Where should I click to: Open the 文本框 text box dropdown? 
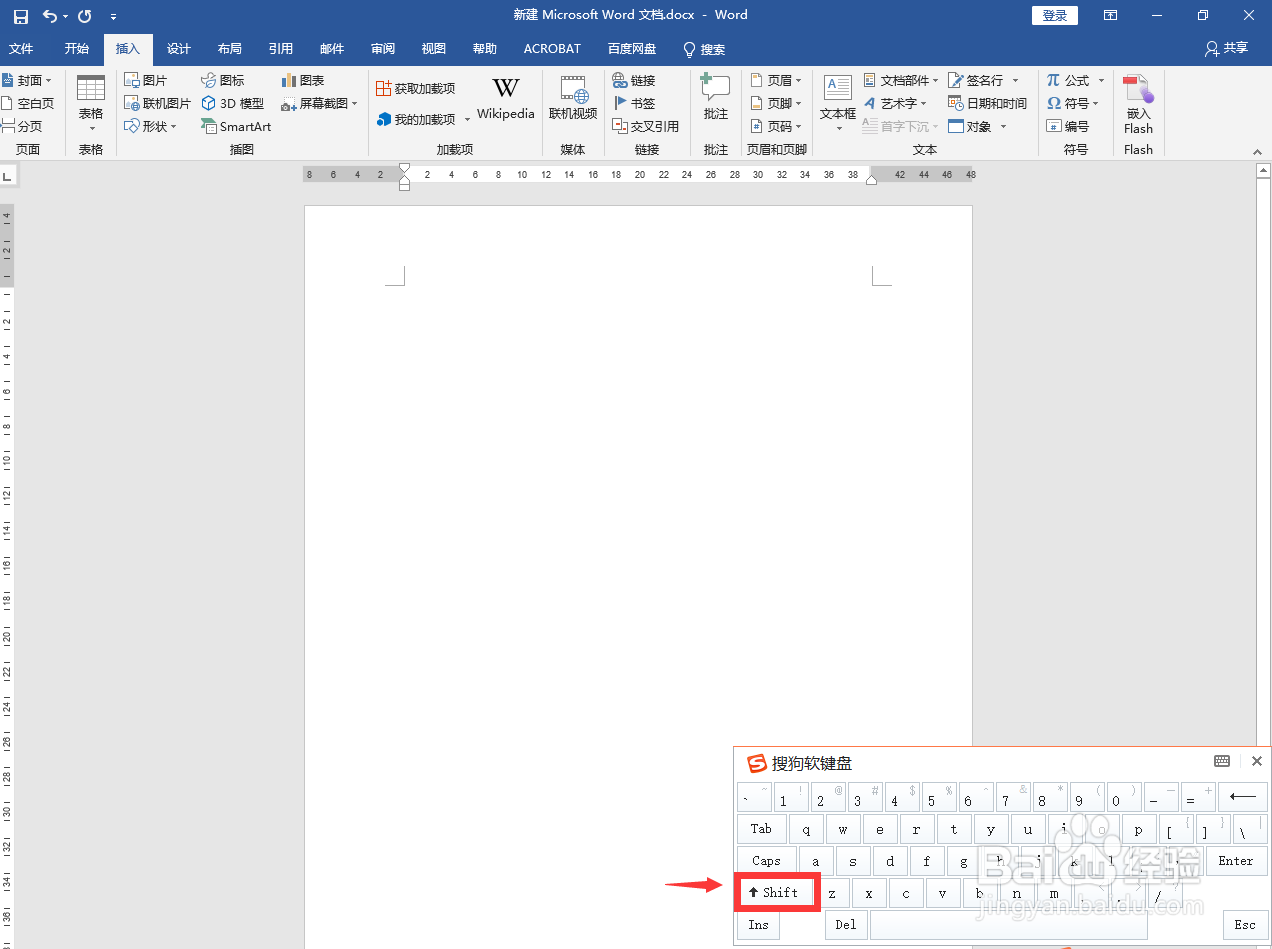click(x=838, y=104)
